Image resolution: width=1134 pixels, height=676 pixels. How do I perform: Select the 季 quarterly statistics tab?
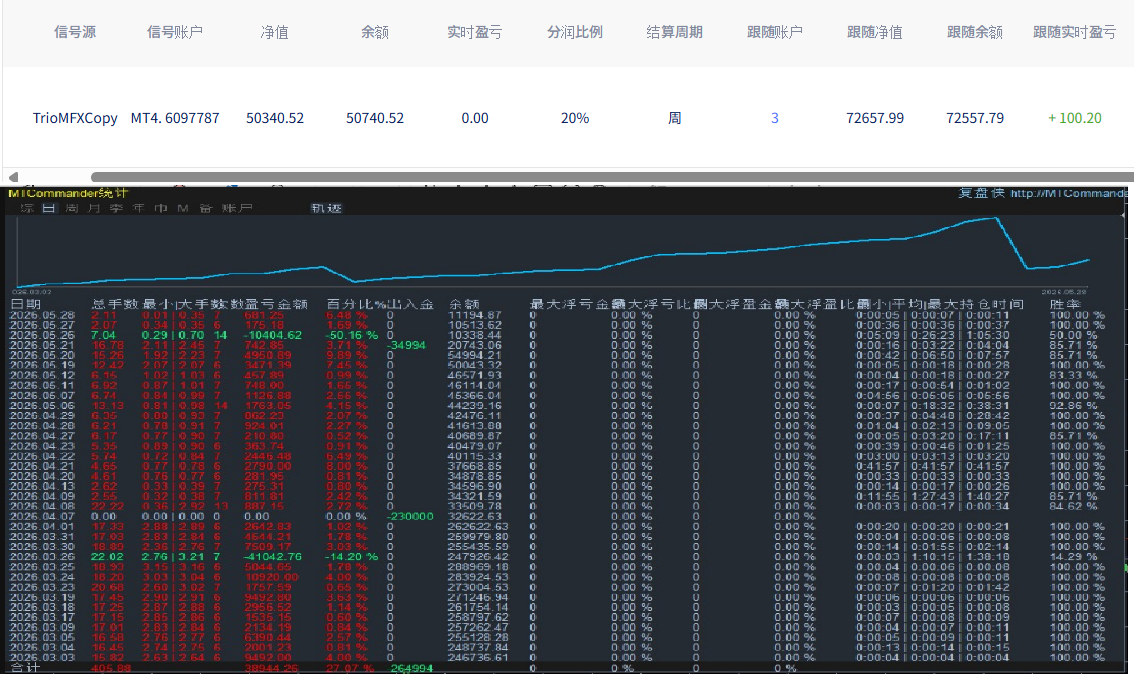116,208
